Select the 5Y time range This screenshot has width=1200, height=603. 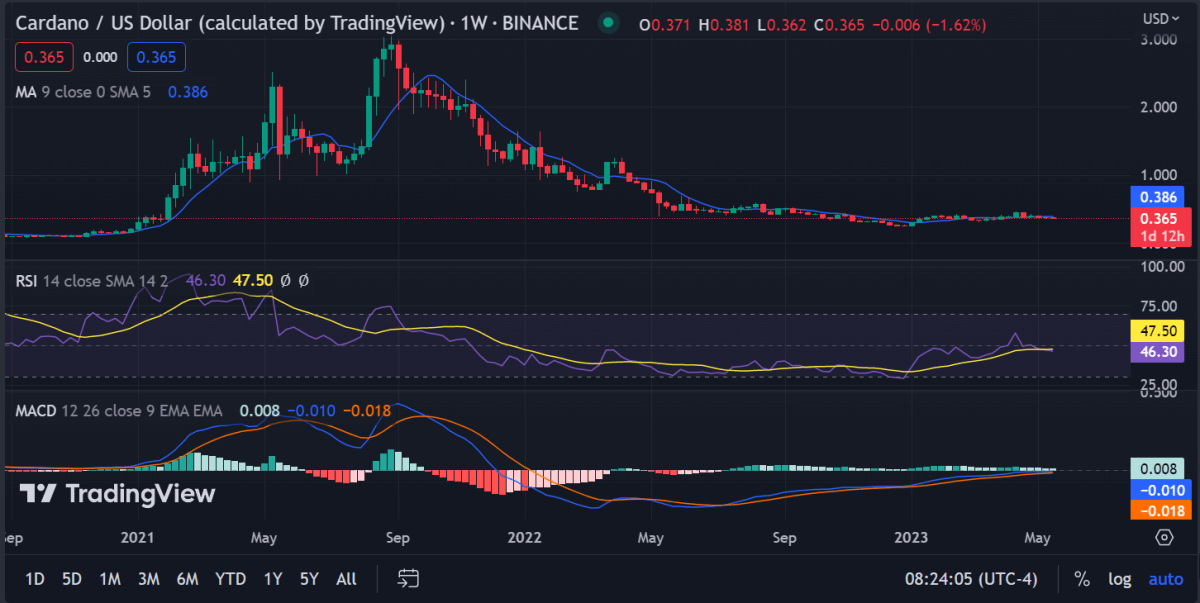click(x=309, y=578)
